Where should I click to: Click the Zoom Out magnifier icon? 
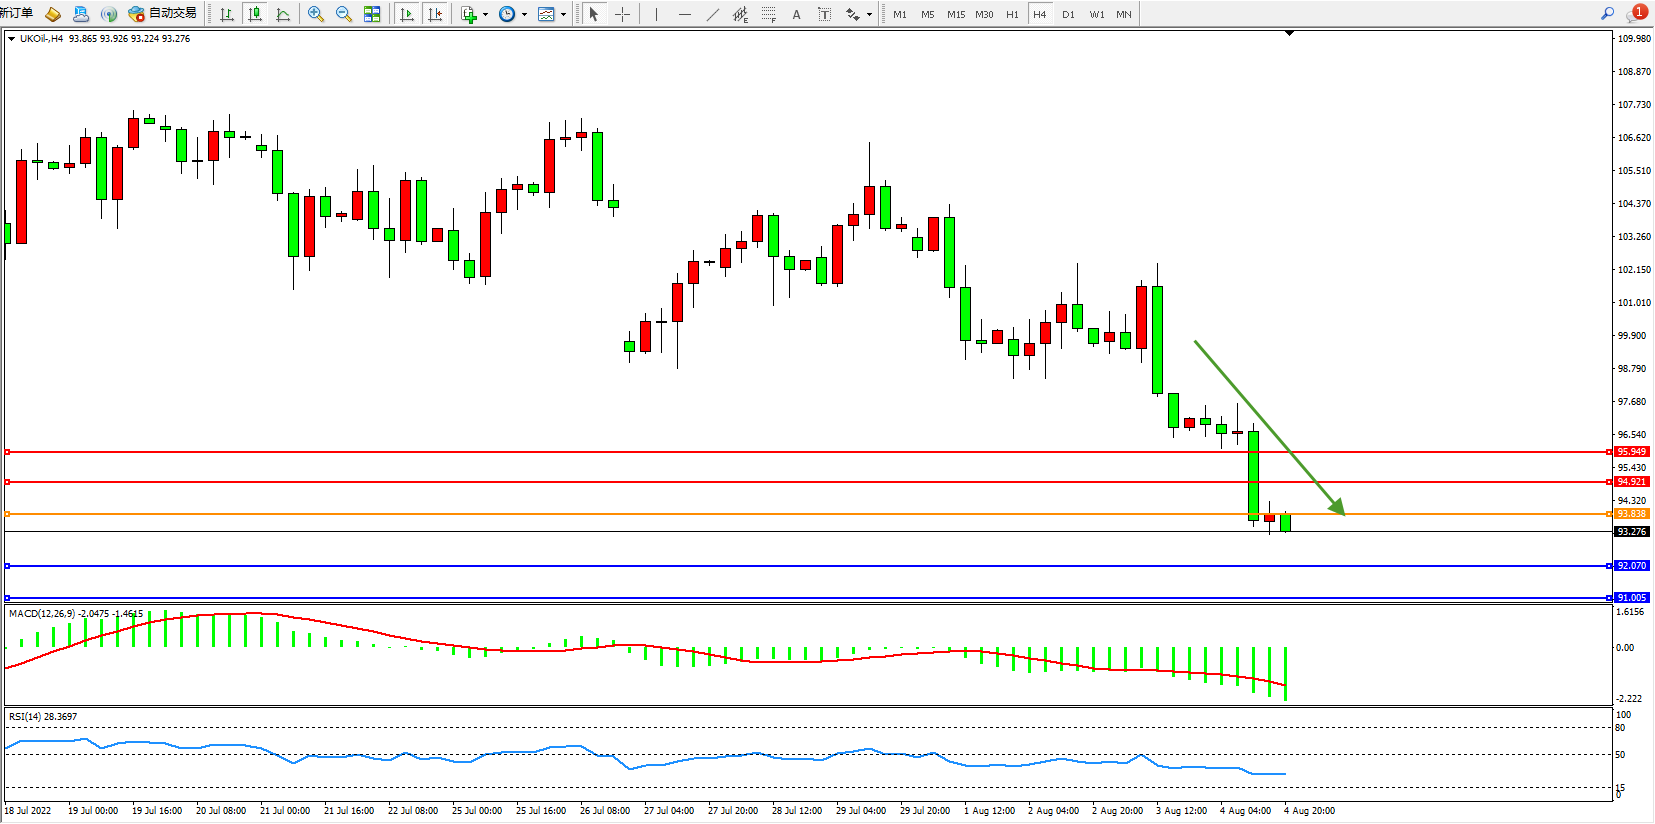click(x=344, y=14)
